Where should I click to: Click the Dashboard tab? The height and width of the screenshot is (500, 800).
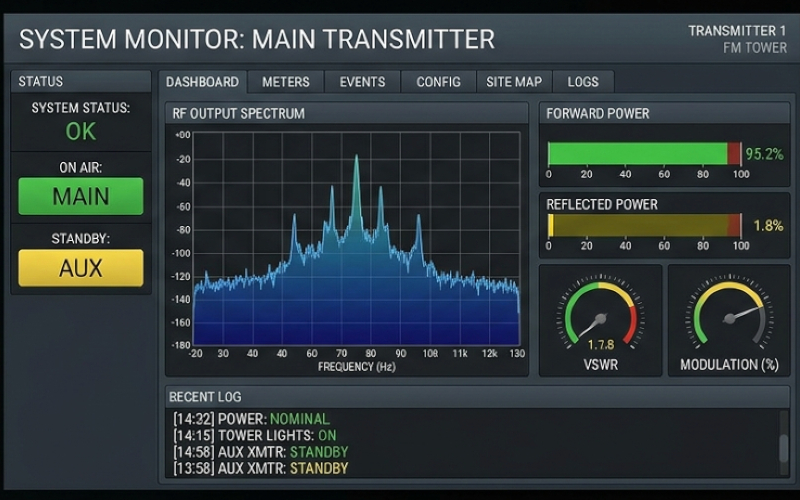coord(202,82)
